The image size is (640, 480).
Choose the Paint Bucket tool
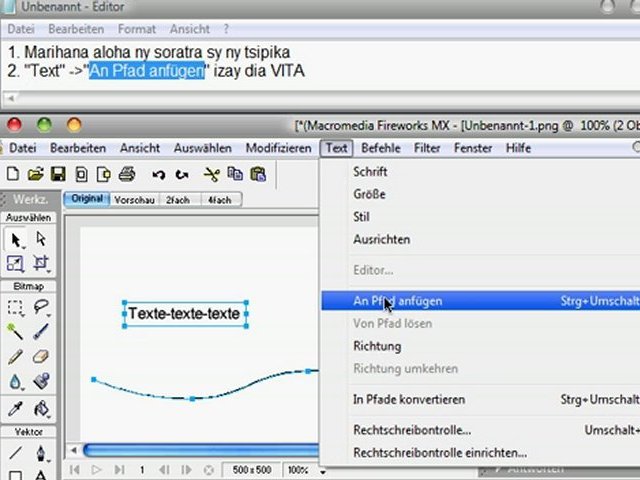pyautogui.click(x=41, y=408)
